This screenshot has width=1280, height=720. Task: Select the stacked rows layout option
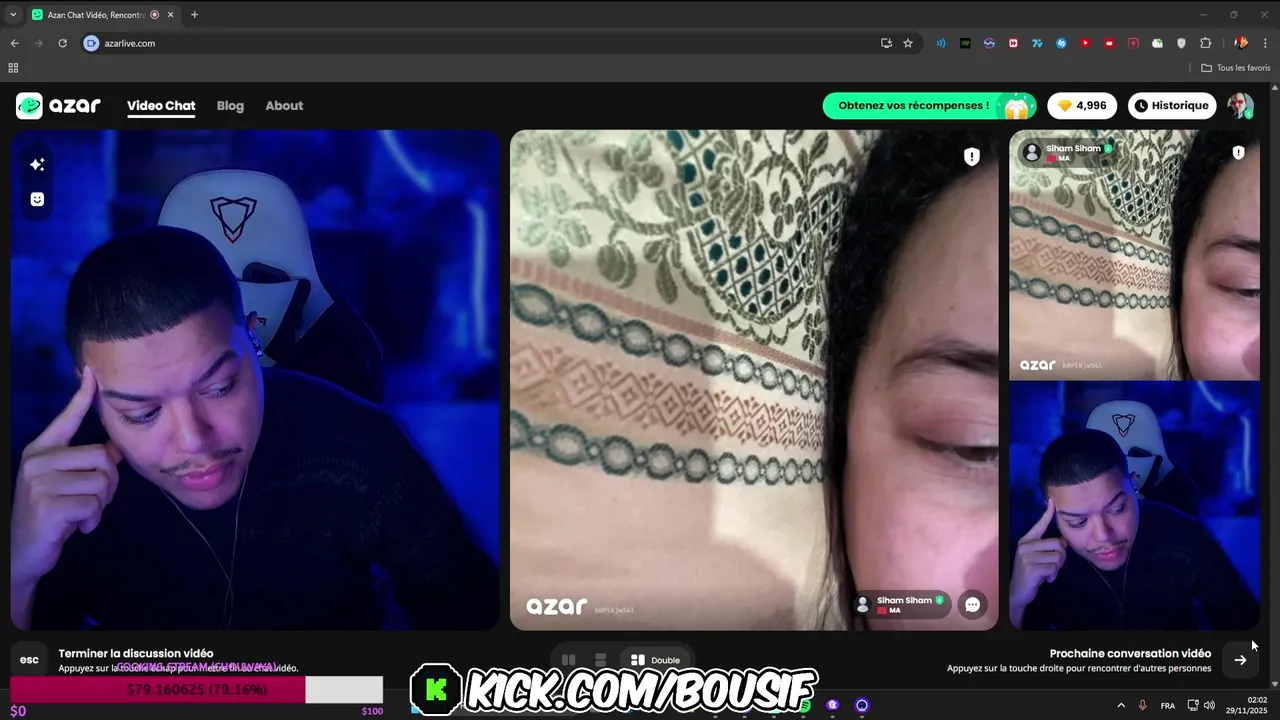600,660
